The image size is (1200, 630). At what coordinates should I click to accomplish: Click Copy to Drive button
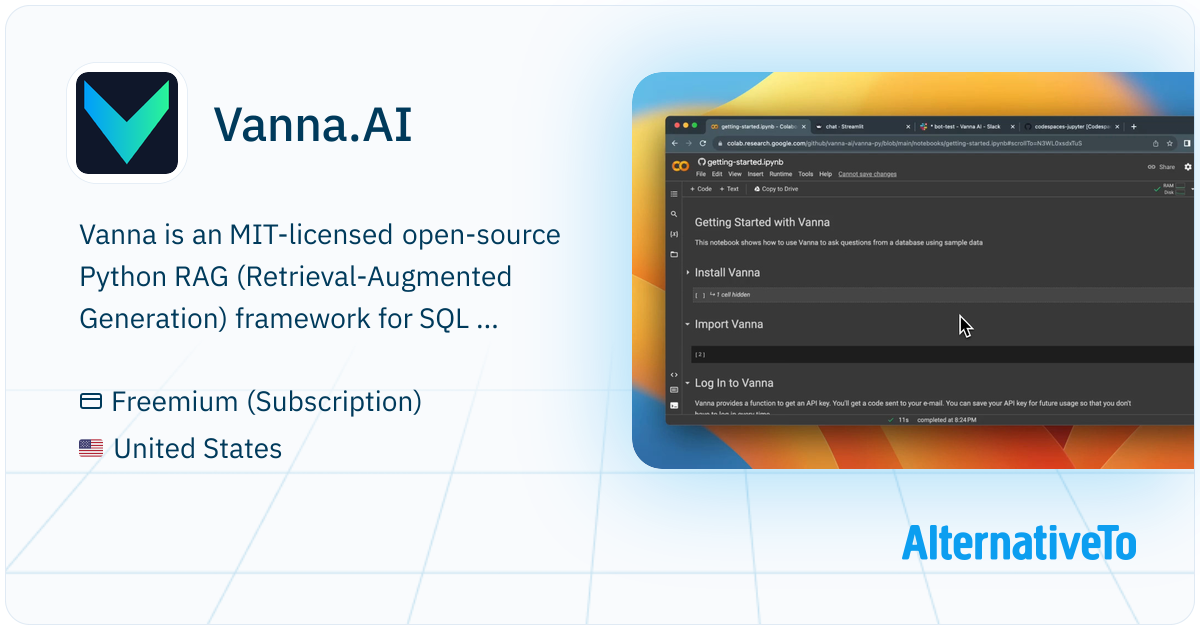pyautogui.click(x=776, y=189)
